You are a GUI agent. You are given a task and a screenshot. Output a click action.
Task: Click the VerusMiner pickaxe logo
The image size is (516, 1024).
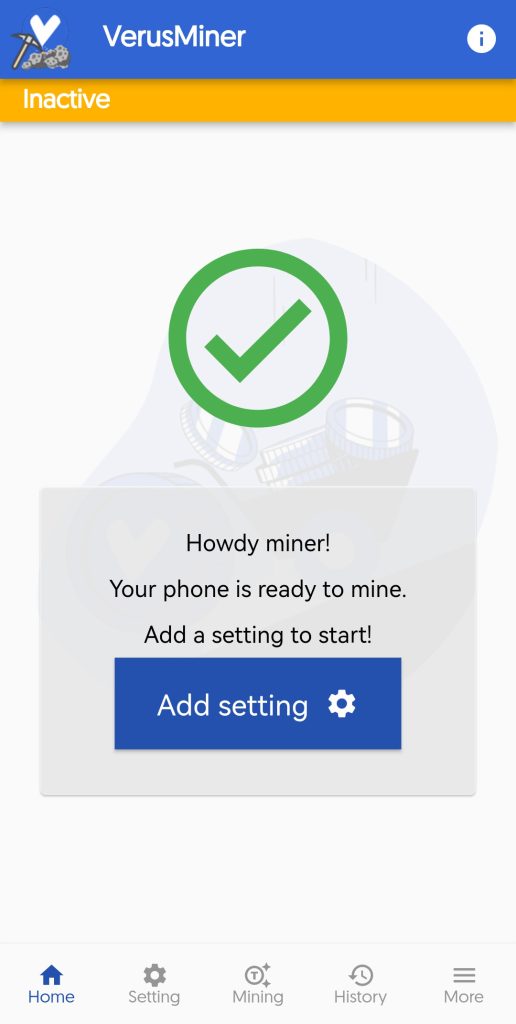(x=40, y=39)
